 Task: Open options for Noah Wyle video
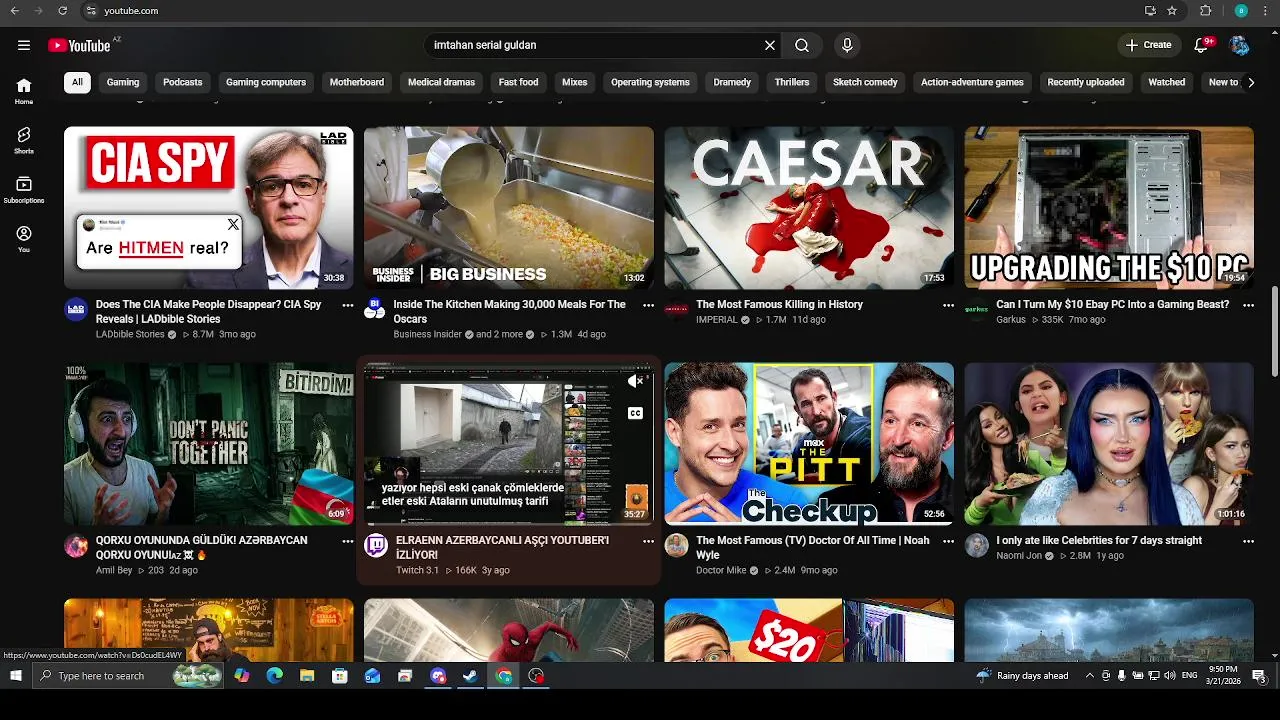click(x=948, y=541)
